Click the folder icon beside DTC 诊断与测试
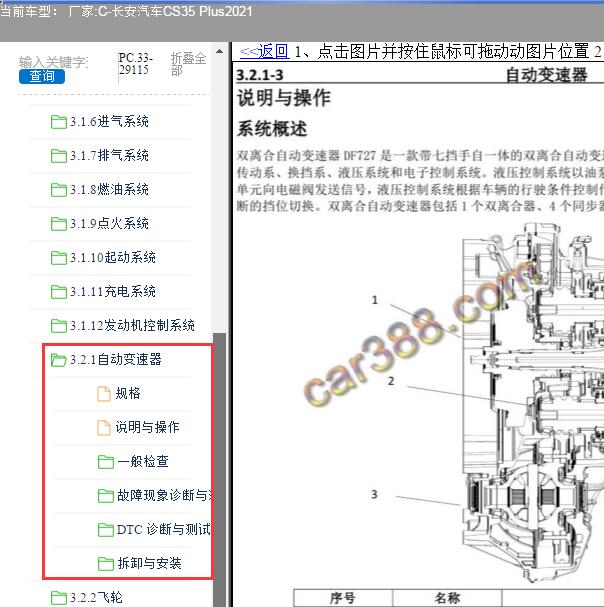 pos(106,530)
